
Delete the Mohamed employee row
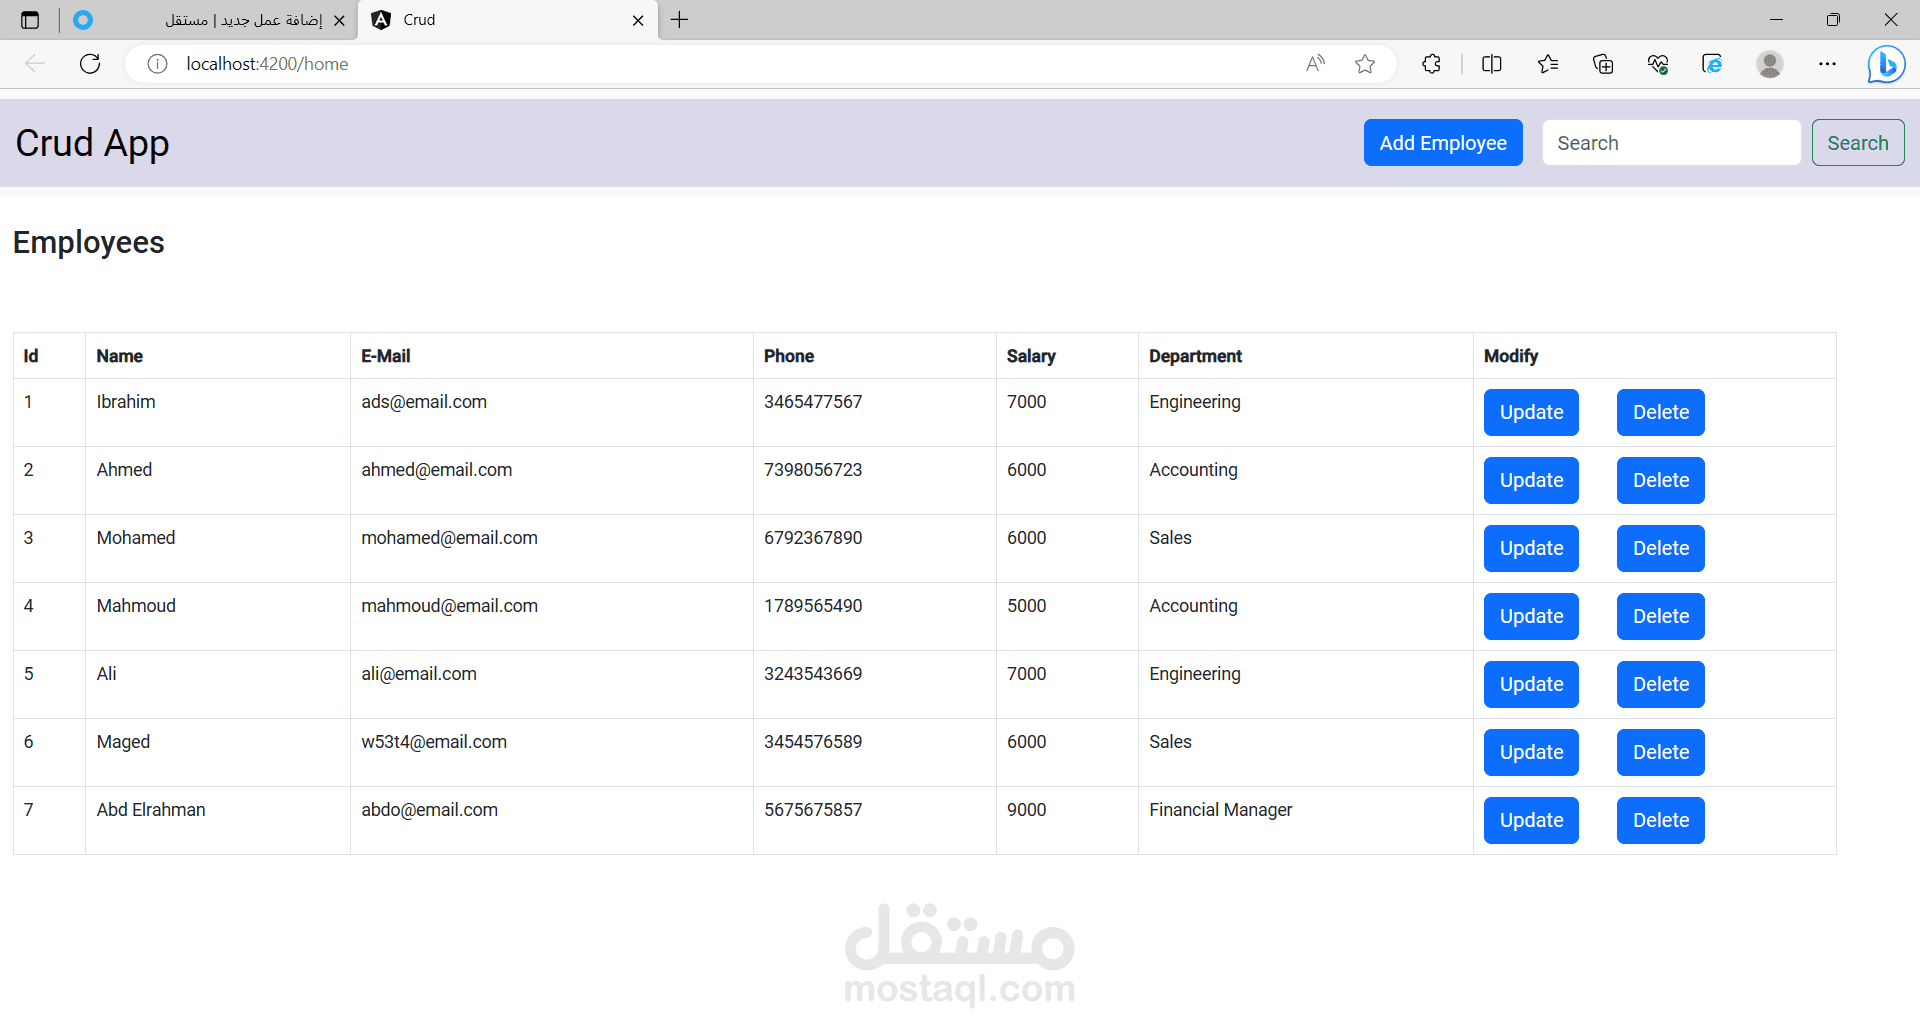pos(1661,548)
